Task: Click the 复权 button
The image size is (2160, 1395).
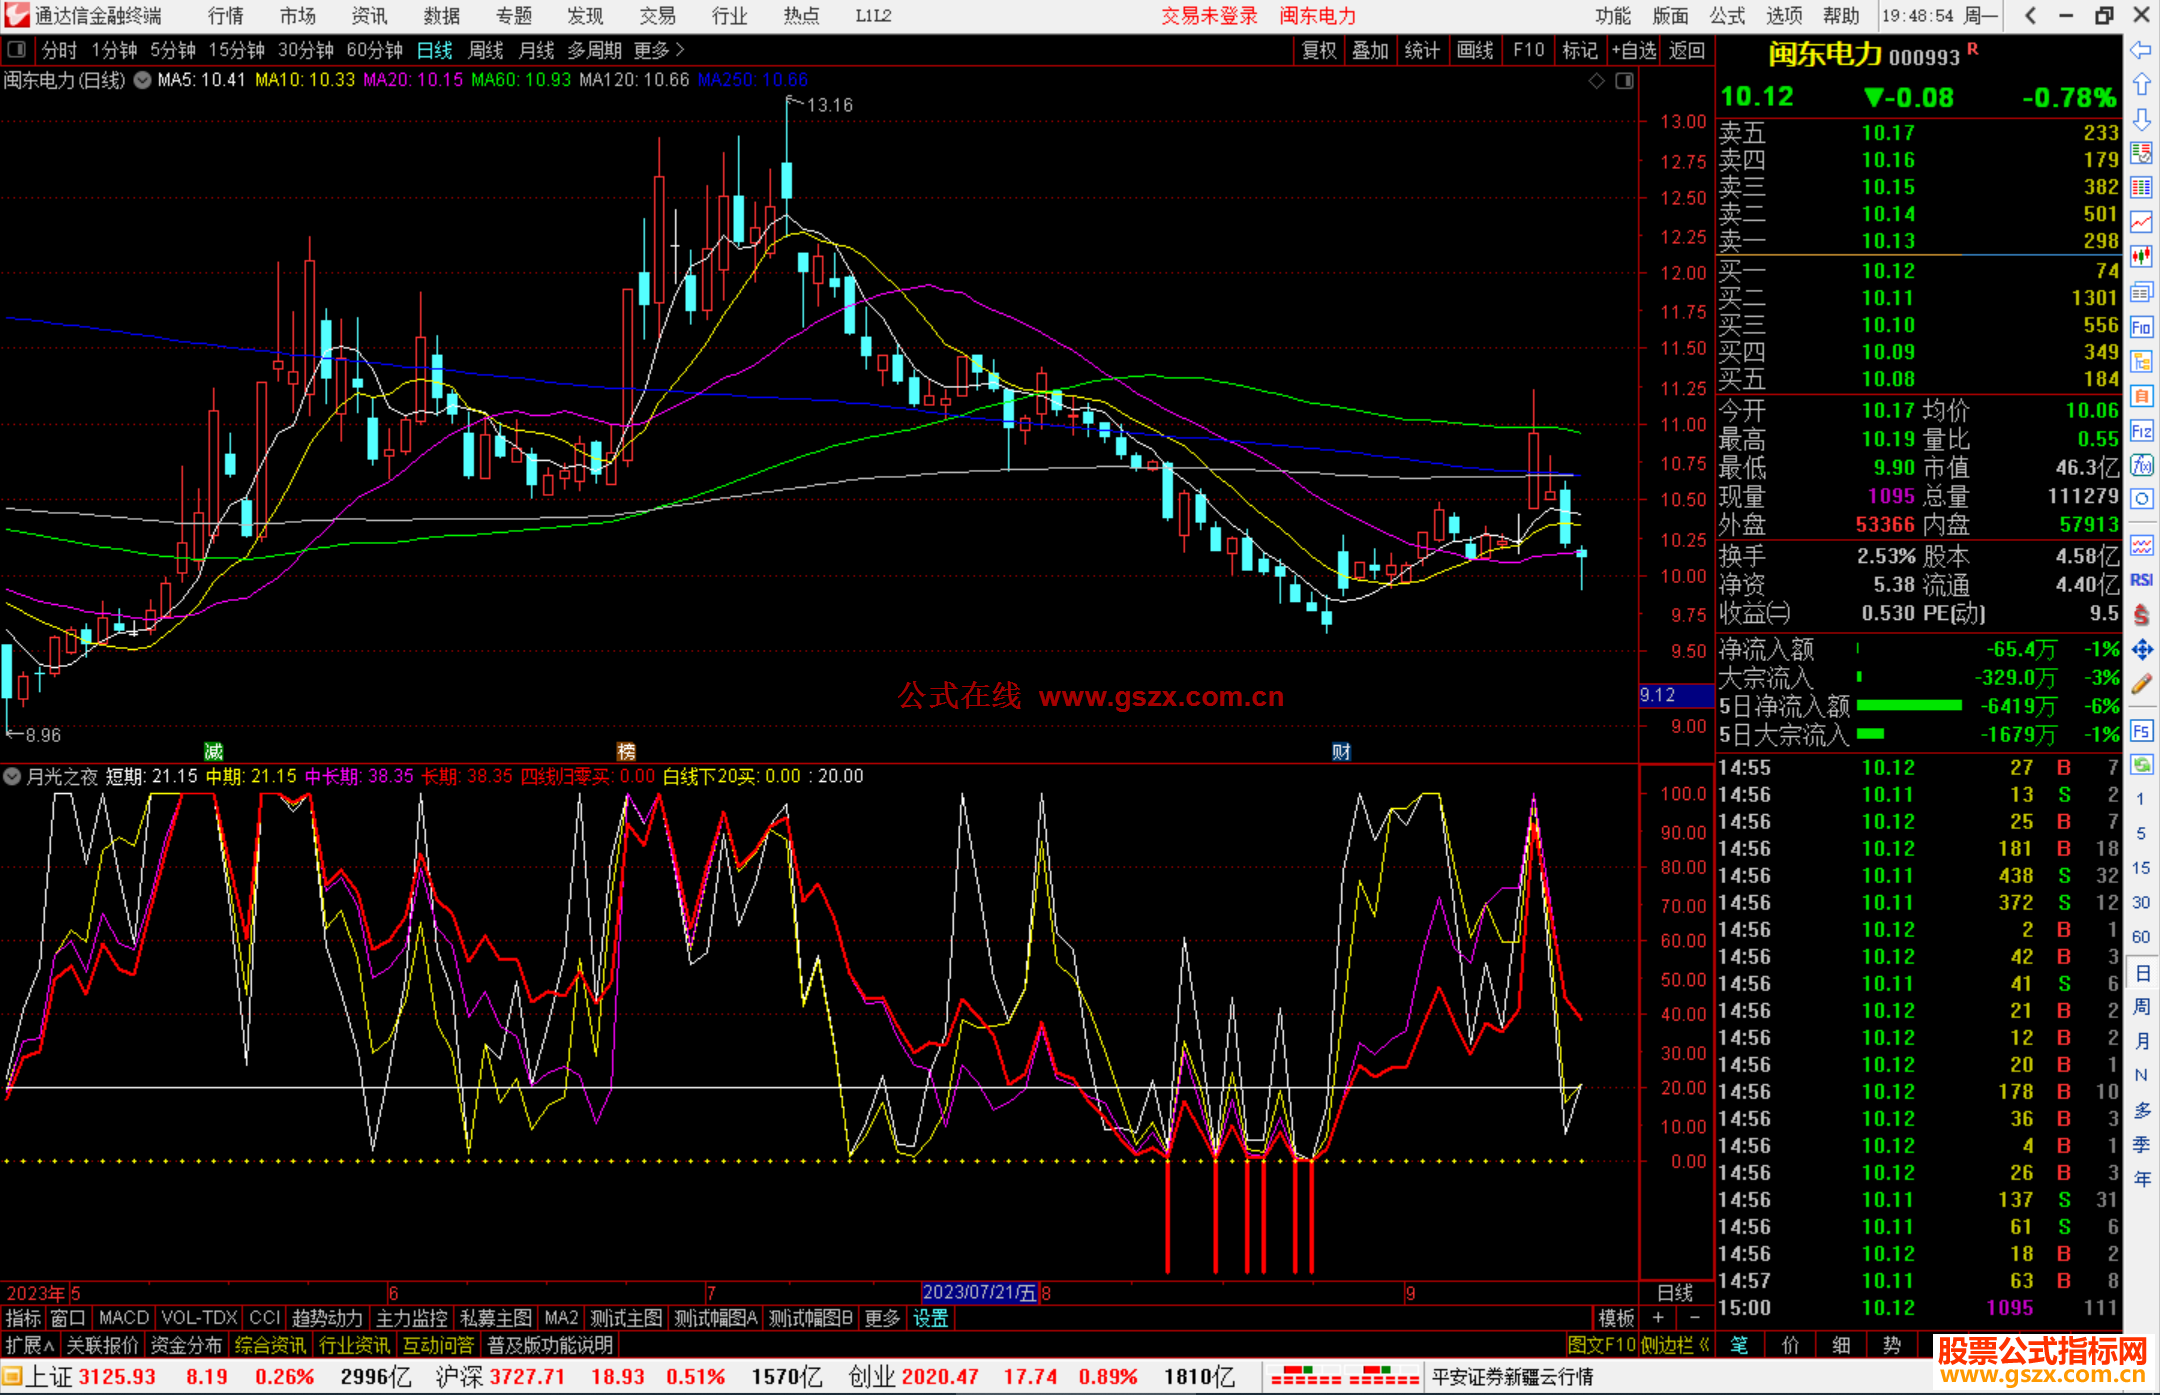Action: click(x=1319, y=50)
